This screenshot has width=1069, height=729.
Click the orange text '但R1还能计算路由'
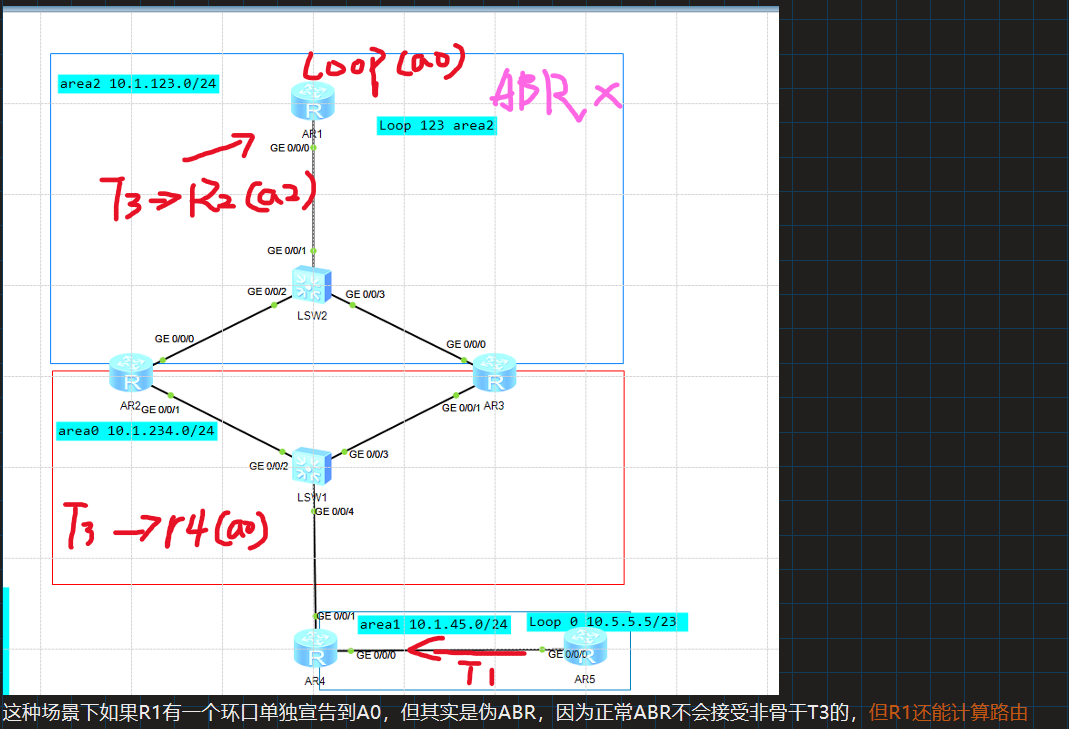coord(948,713)
